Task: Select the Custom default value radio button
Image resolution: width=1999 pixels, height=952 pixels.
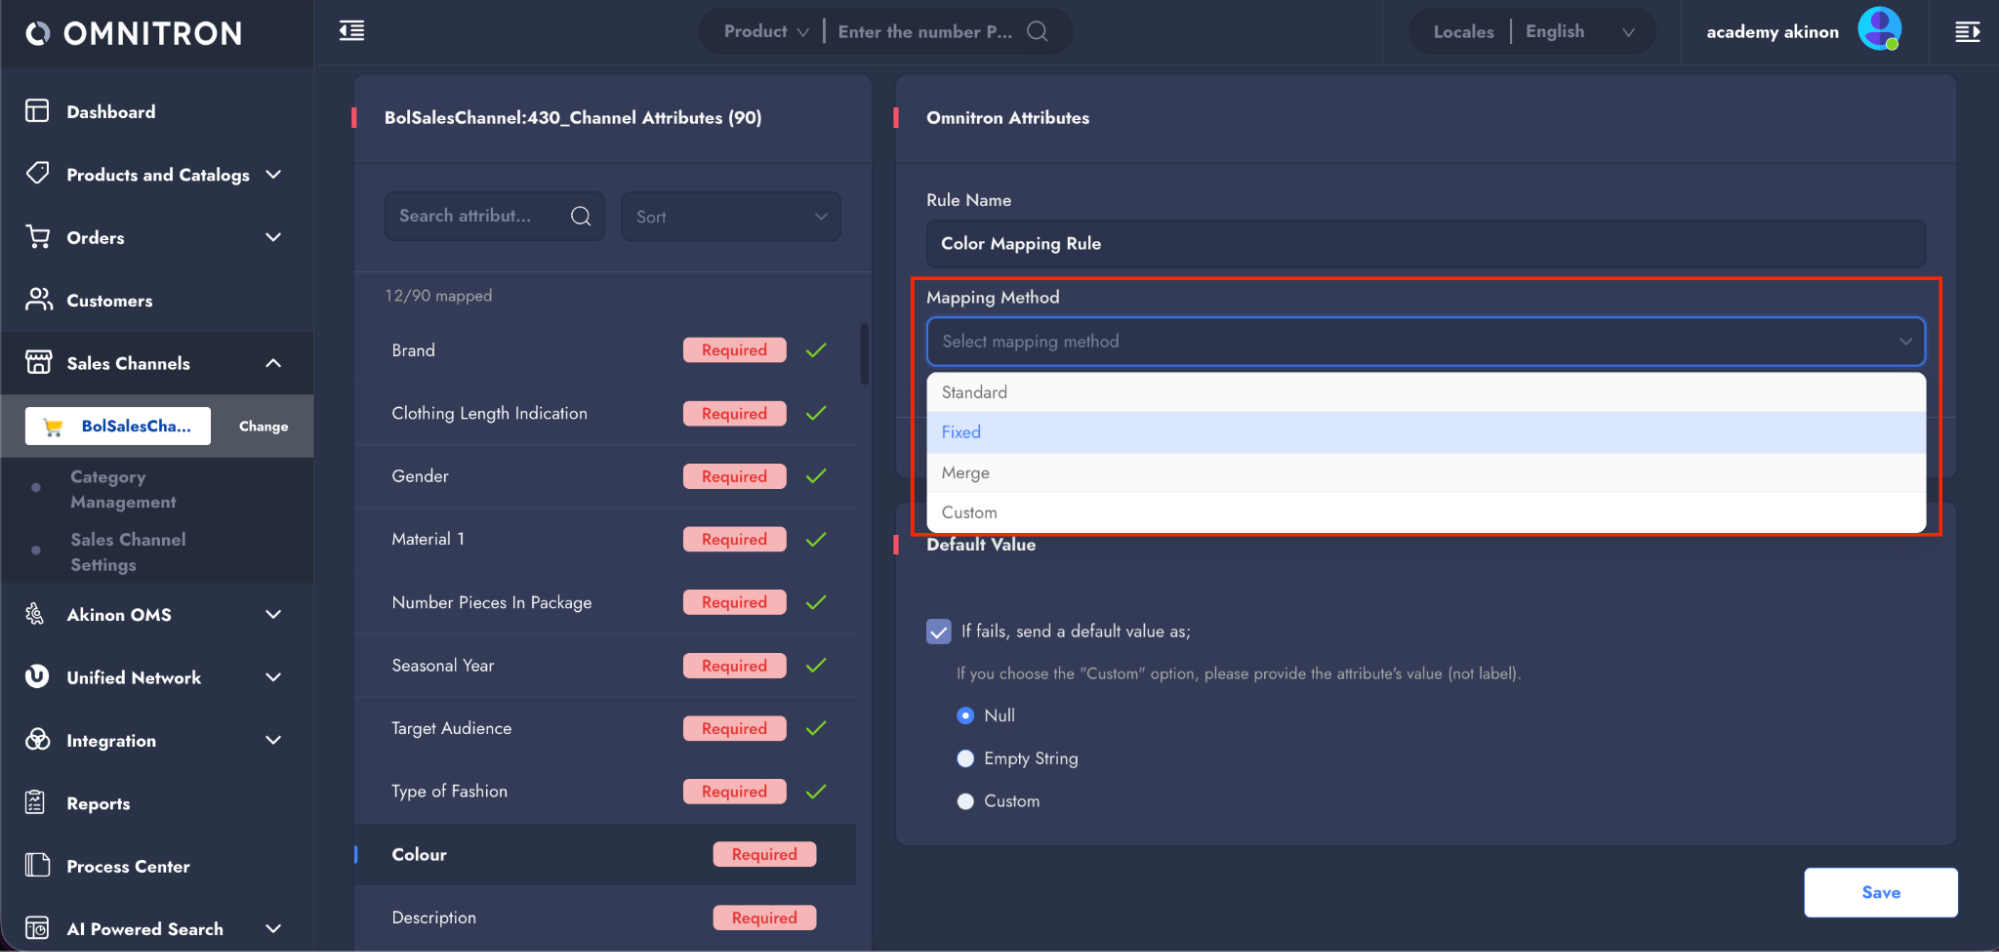Action: click(x=965, y=801)
